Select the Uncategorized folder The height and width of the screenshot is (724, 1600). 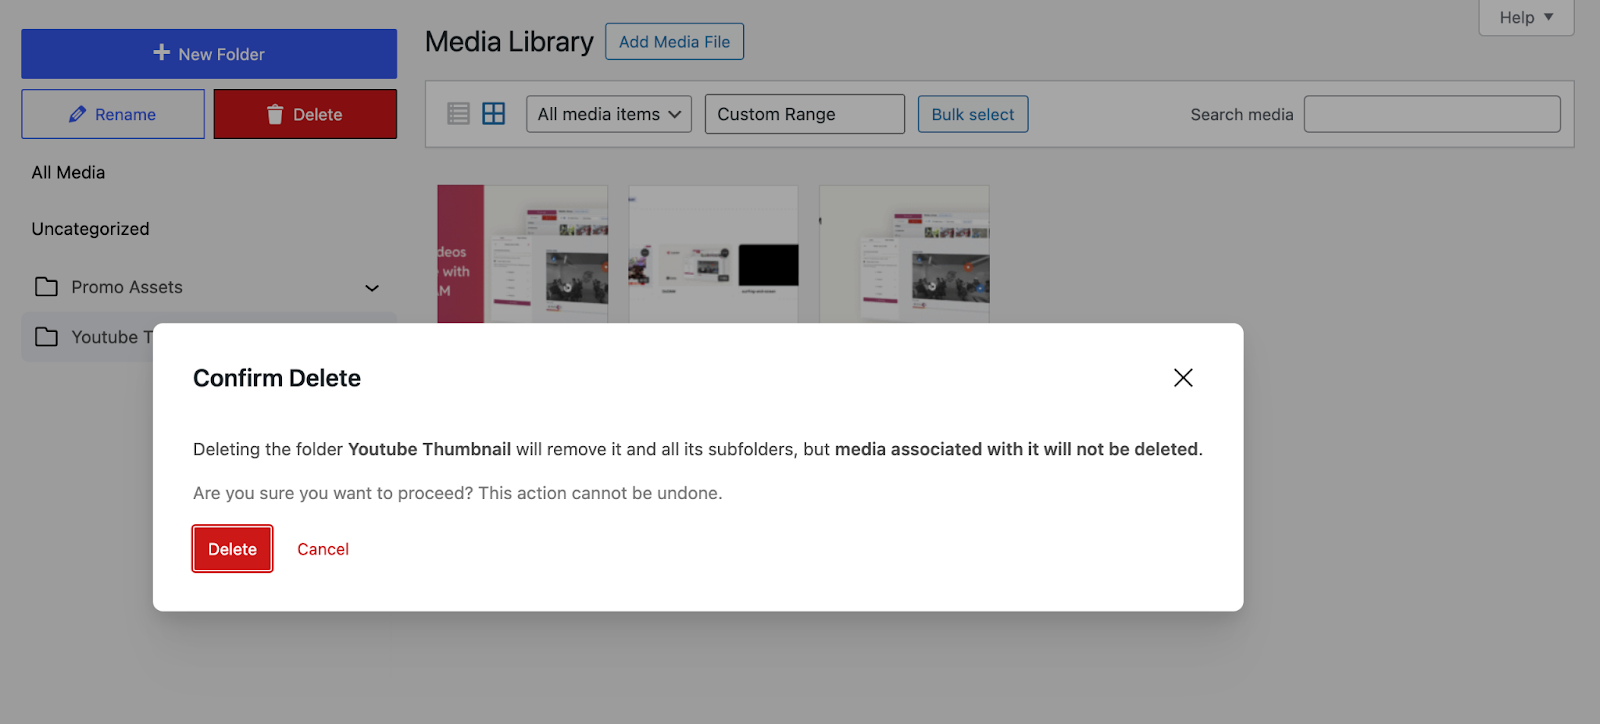tap(90, 229)
